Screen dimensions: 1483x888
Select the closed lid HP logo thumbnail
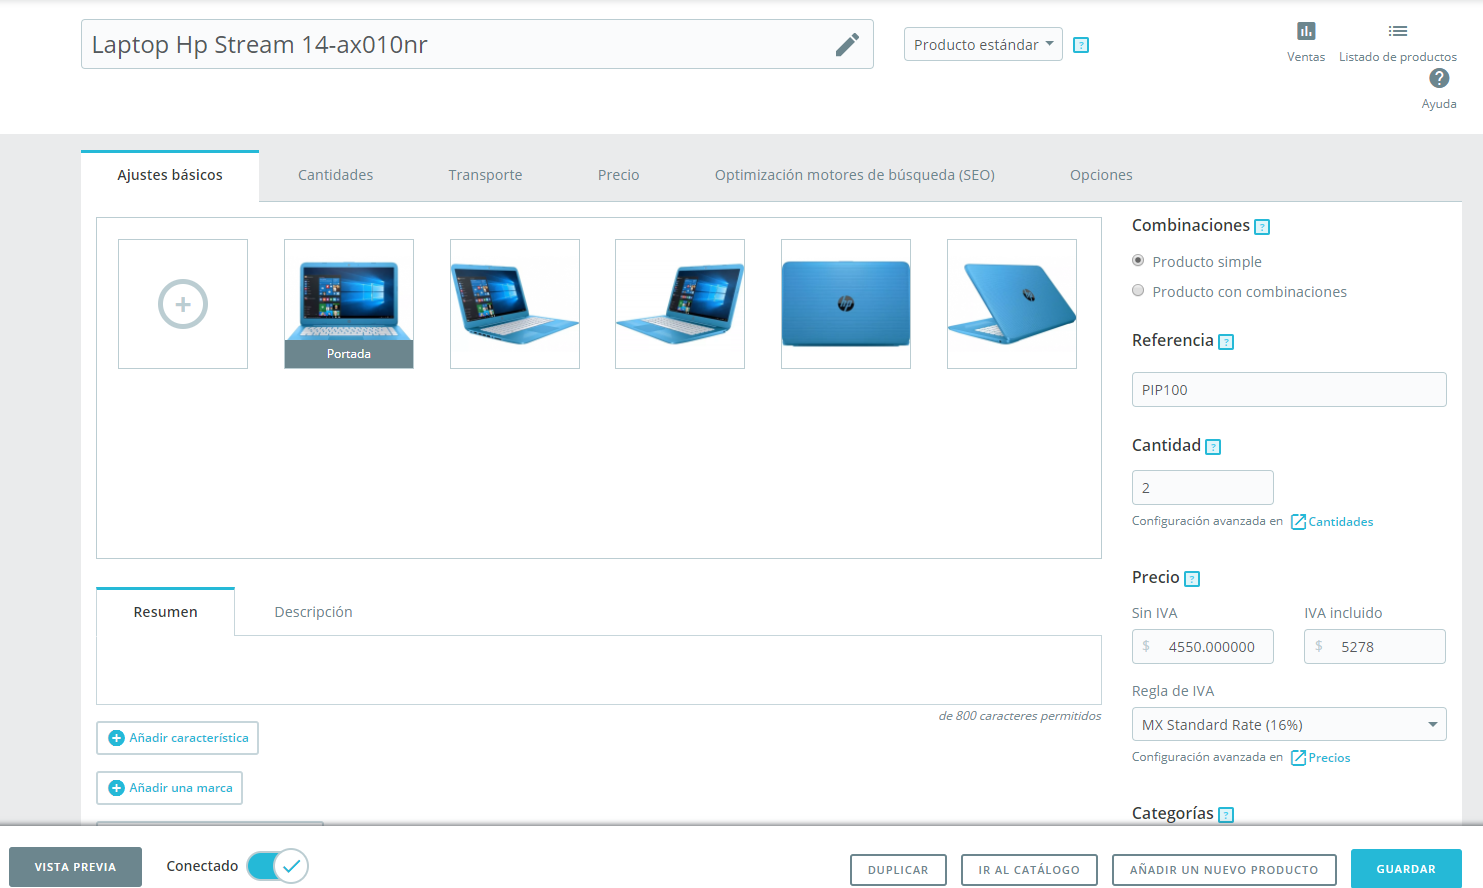tap(846, 304)
